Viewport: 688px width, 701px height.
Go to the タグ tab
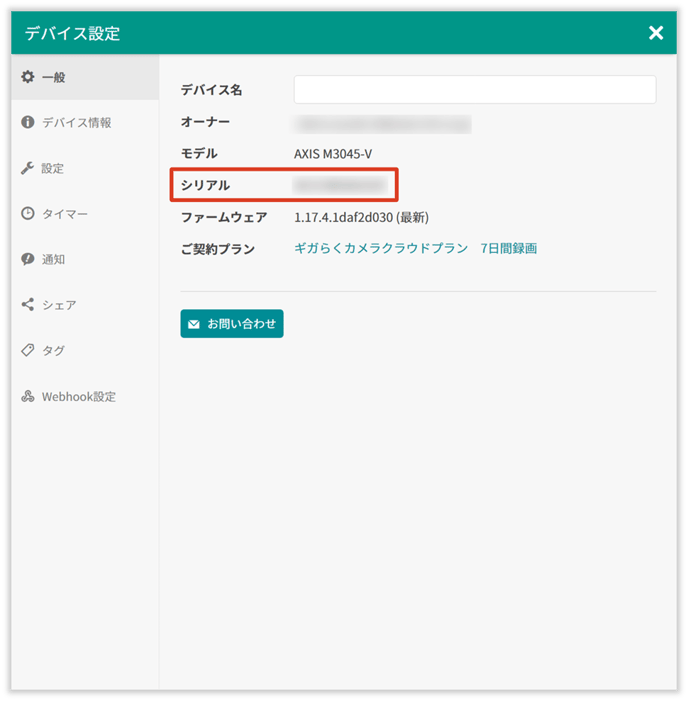(53, 350)
